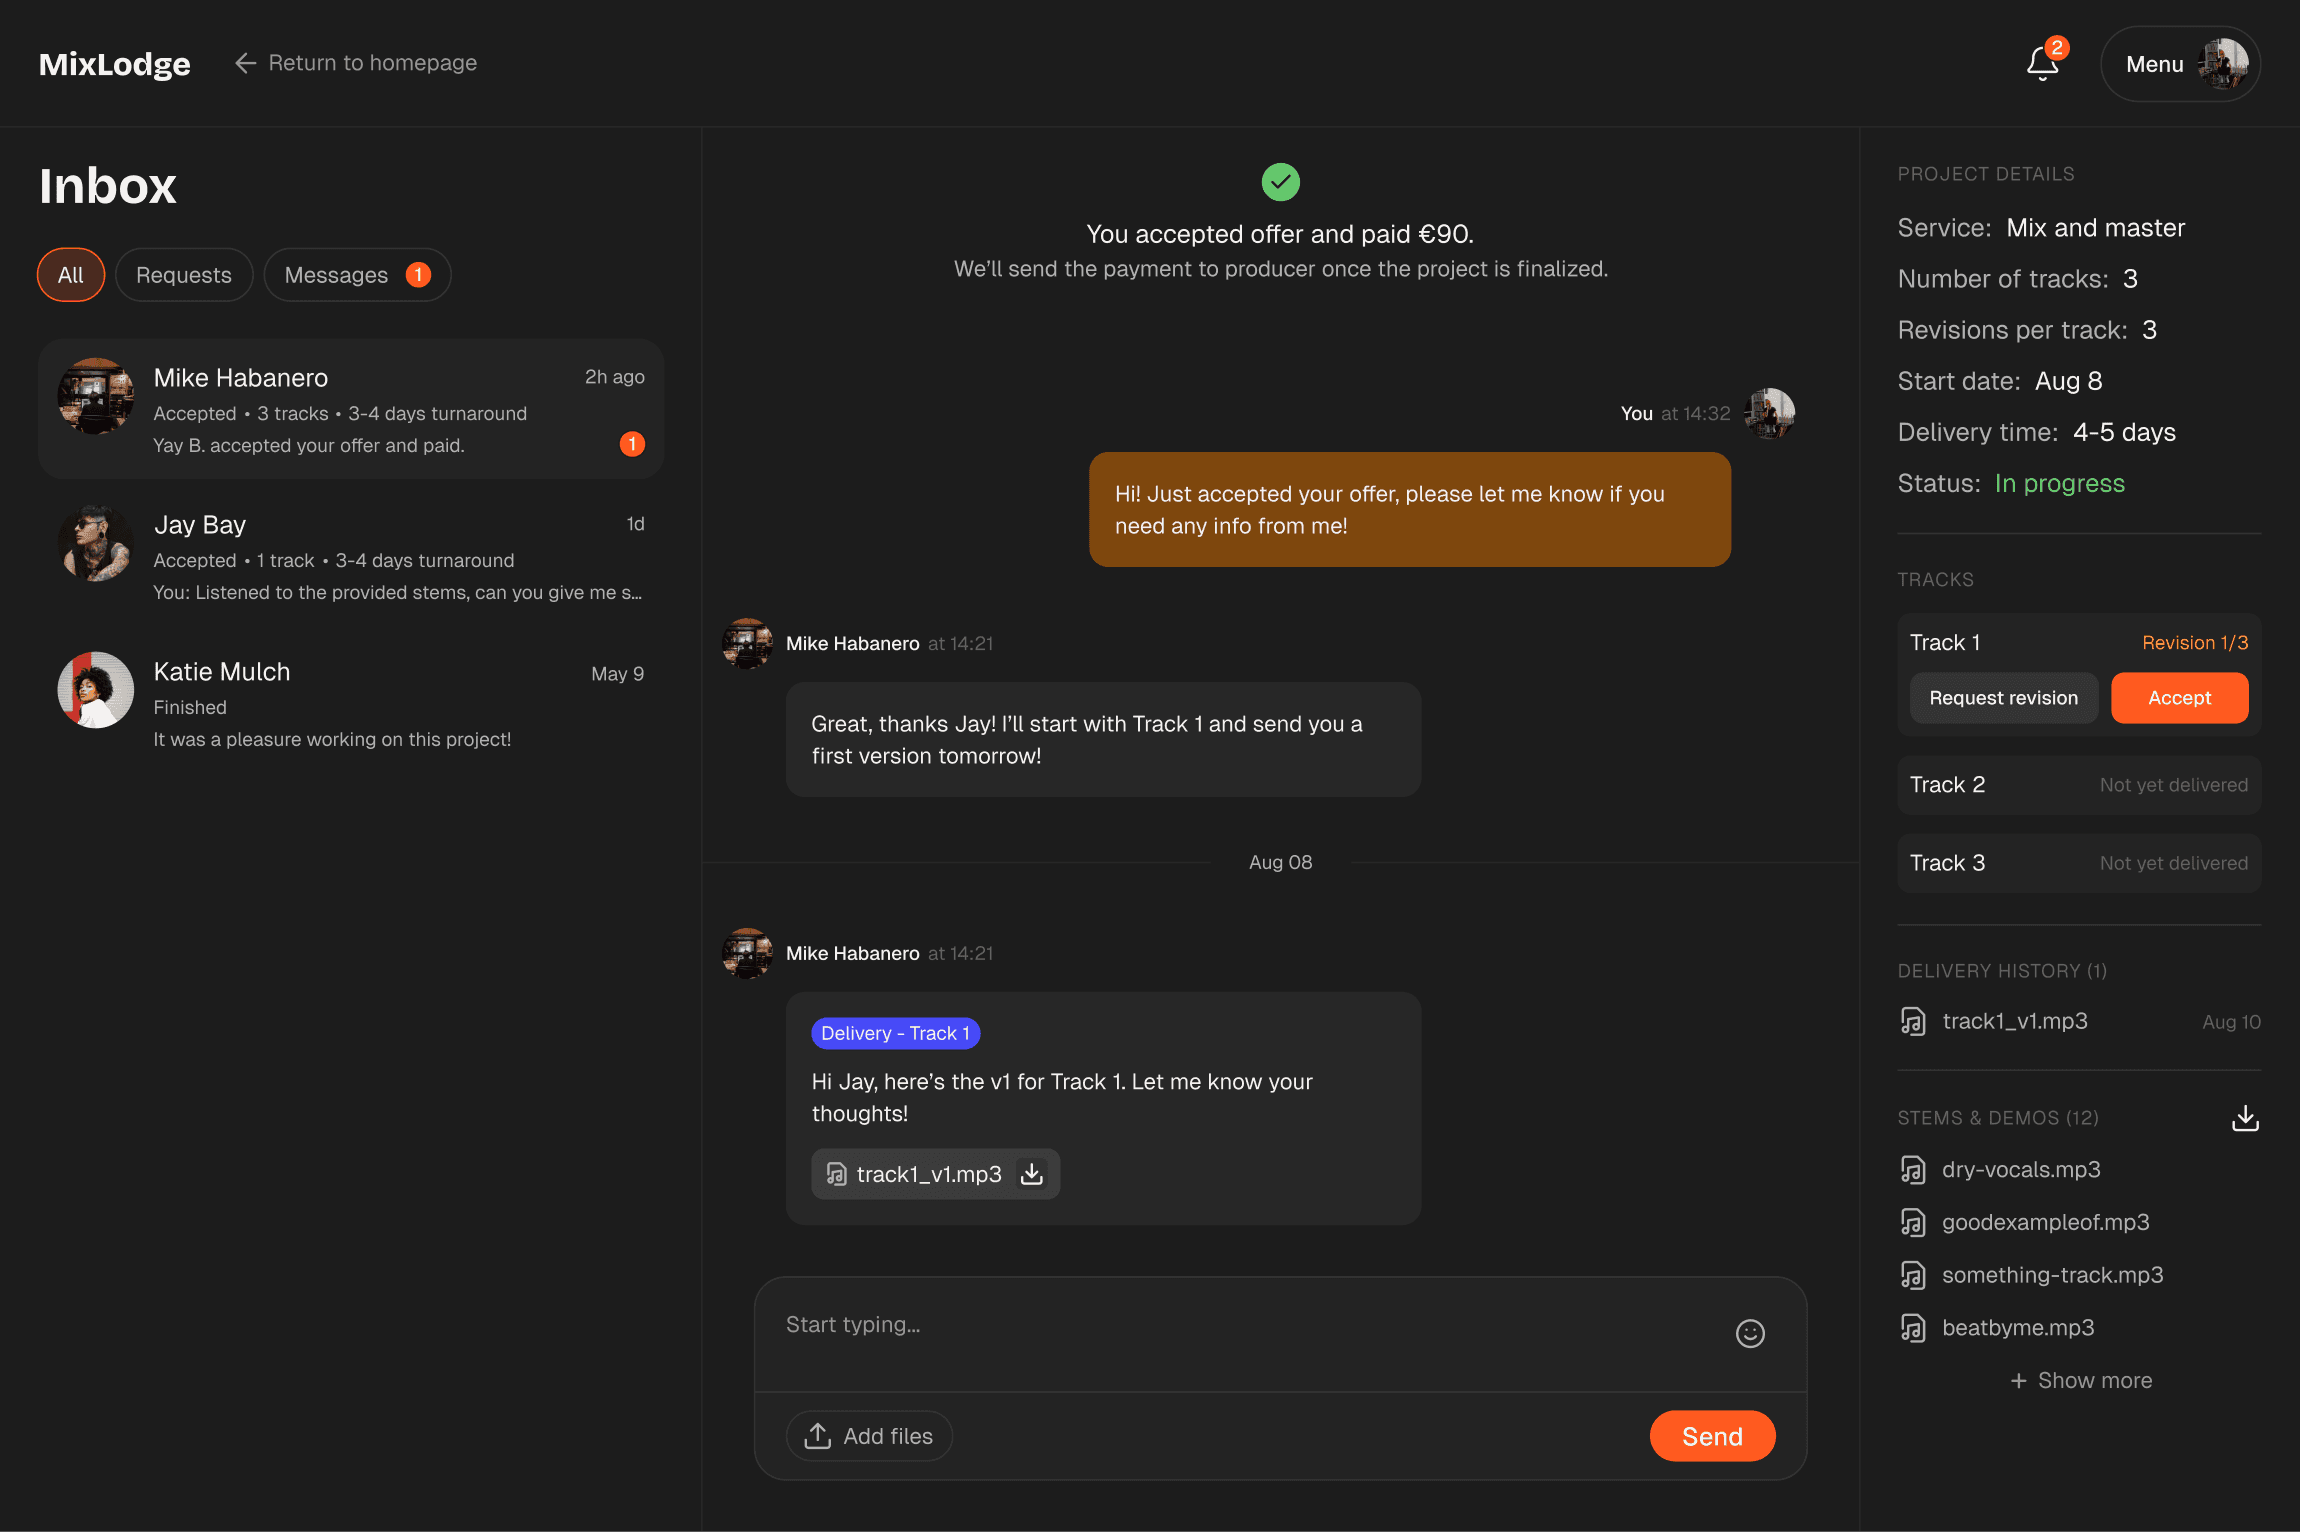Screen dimensions: 2300x1532
Task: Click the back arrow to return to homepage
Action: click(246, 62)
